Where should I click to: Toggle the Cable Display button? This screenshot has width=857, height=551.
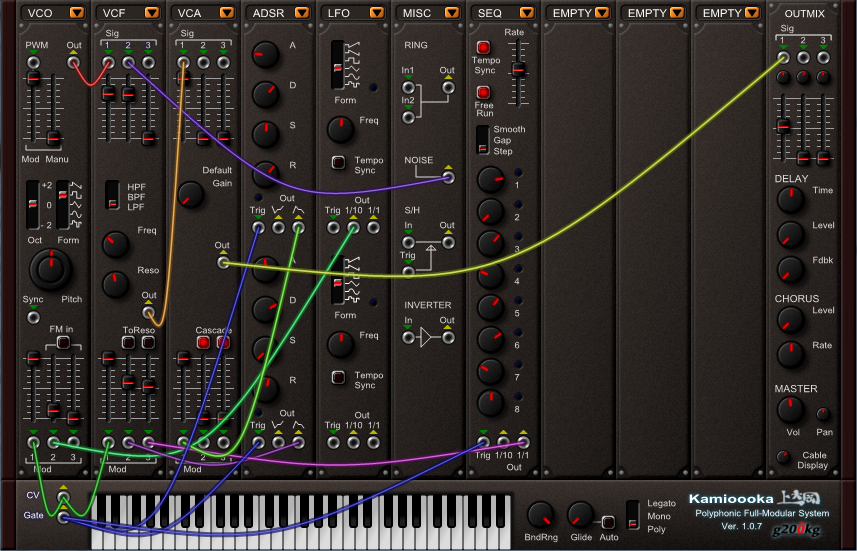(x=784, y=457)
